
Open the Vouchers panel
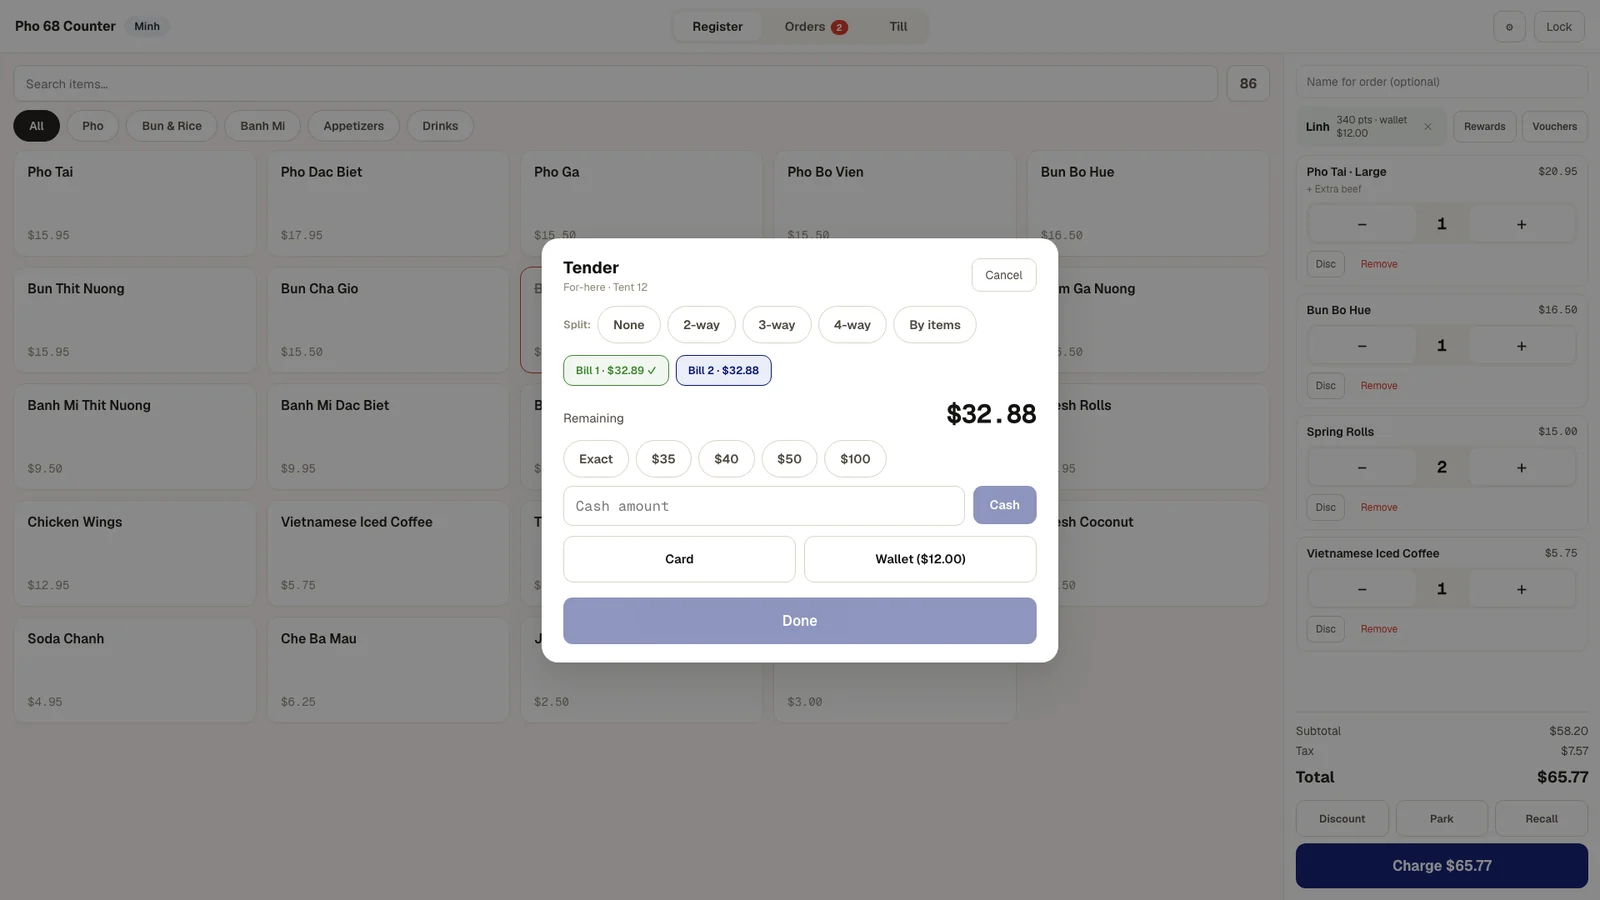(1554, 127)
